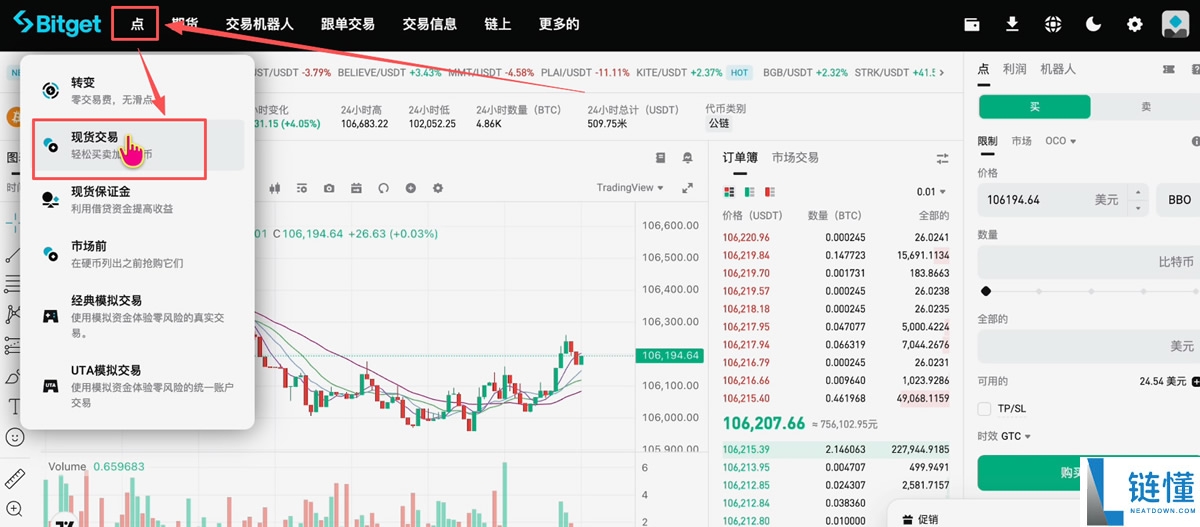Open order book settings sliders icon
1200x527 pixels.
pos(942,158)
